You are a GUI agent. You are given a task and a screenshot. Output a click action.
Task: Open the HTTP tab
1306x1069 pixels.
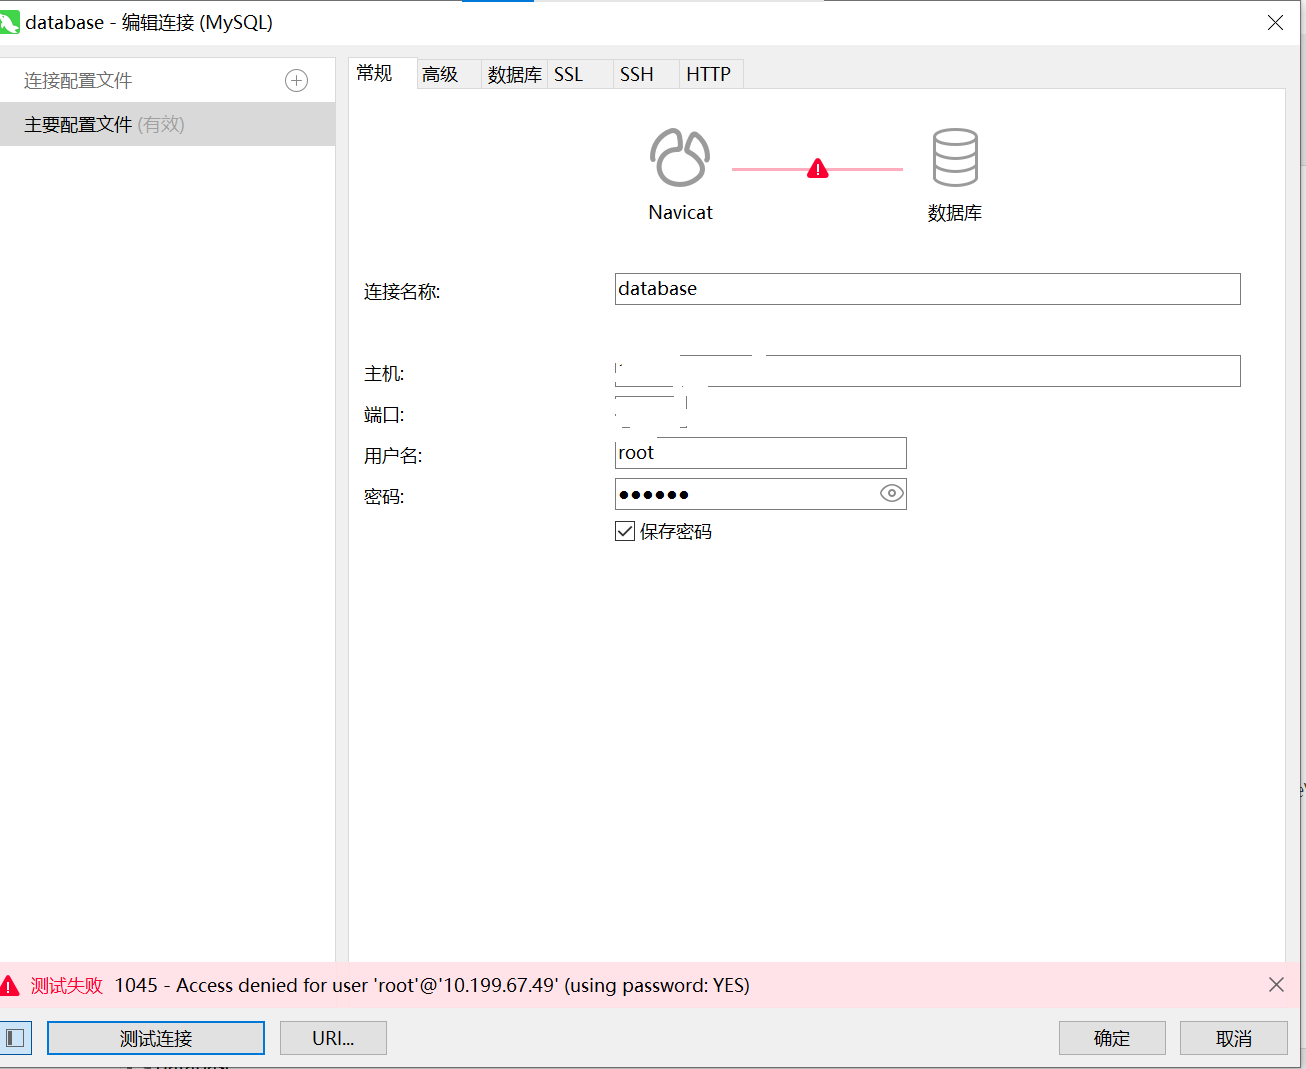click(x=709, y=74)
